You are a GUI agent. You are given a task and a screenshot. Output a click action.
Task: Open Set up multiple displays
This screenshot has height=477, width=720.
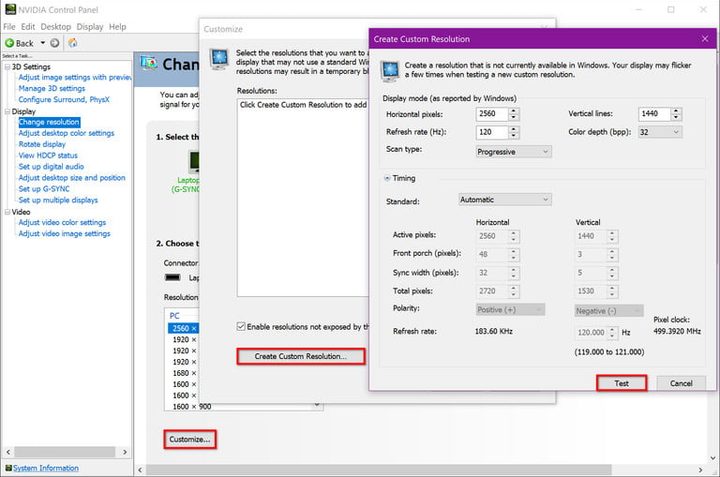pos(58,200)
